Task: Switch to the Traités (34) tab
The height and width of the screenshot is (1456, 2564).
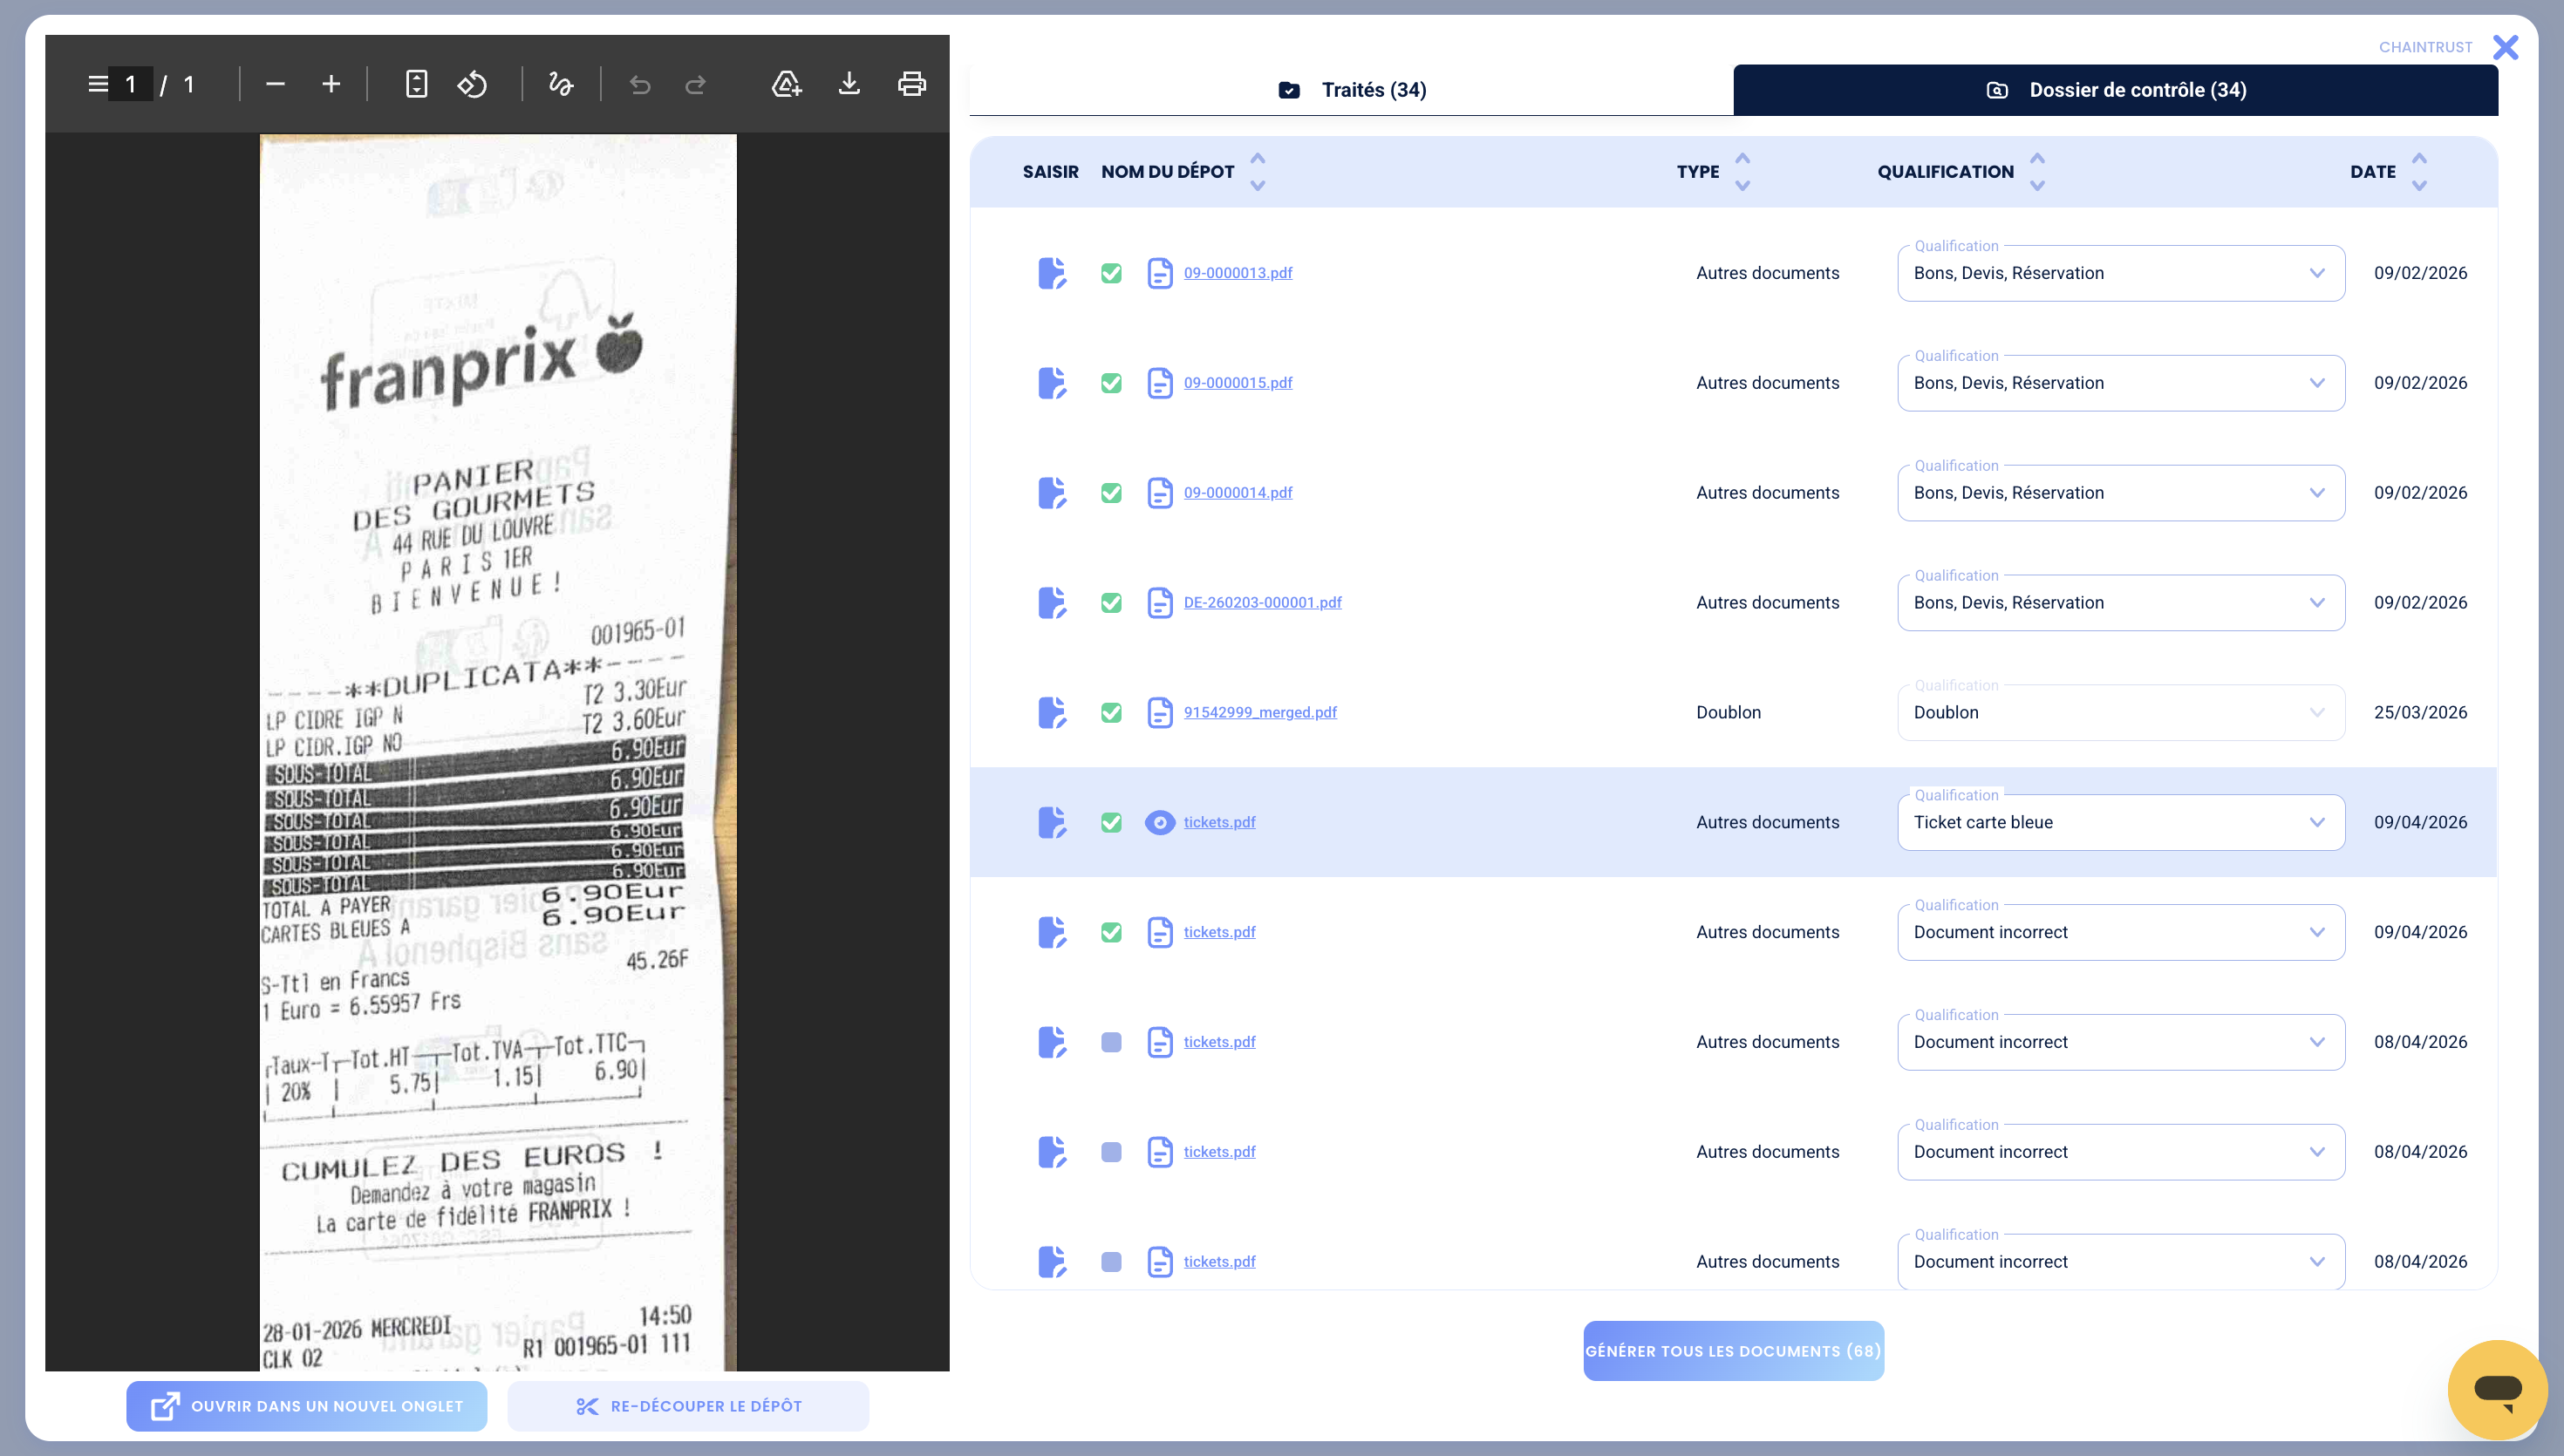Action: coord(1352,90)
